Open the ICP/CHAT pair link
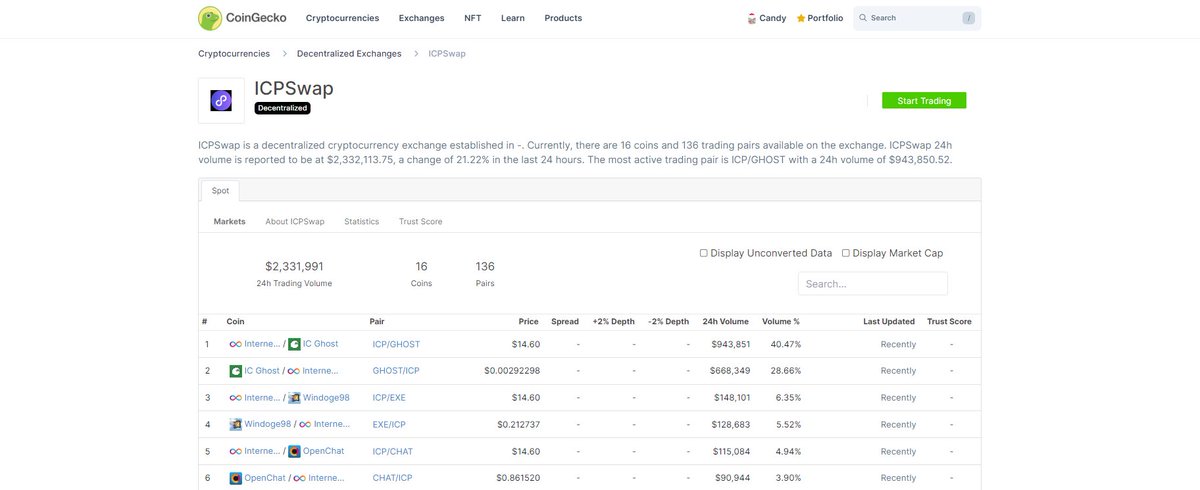This screenshot has width=1200, height=490. pos(392,452)
